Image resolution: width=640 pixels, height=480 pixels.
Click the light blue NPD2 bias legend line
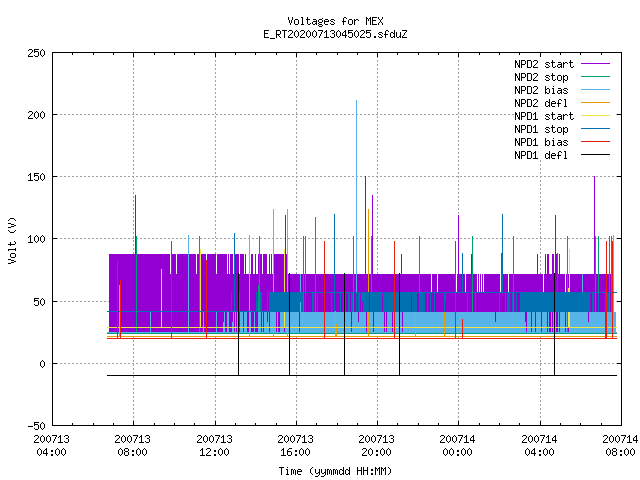click(595, 90)
